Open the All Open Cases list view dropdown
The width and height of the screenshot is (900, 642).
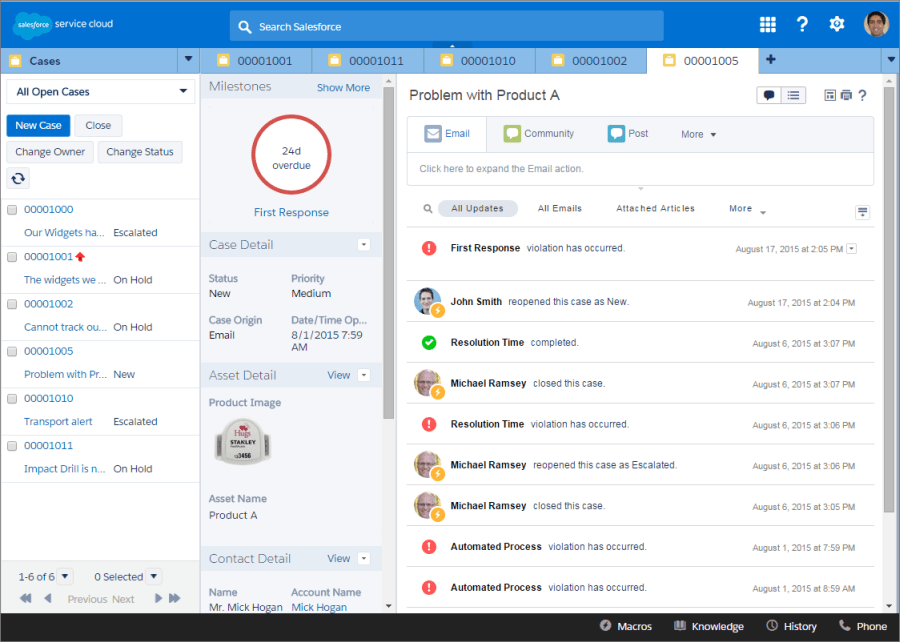pos(100,92)
